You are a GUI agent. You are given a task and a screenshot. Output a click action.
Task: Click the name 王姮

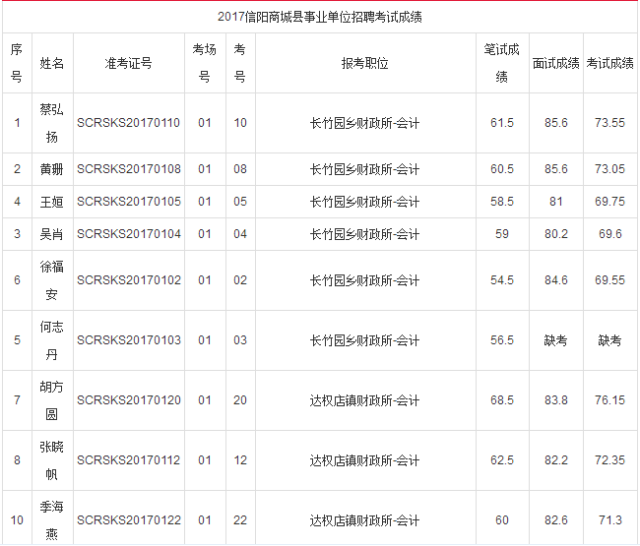[52, 202]
